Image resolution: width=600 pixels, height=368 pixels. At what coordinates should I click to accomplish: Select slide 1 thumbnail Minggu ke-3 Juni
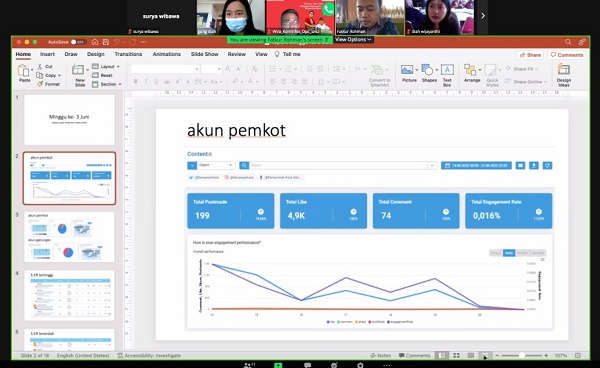[x=69, y=120]
